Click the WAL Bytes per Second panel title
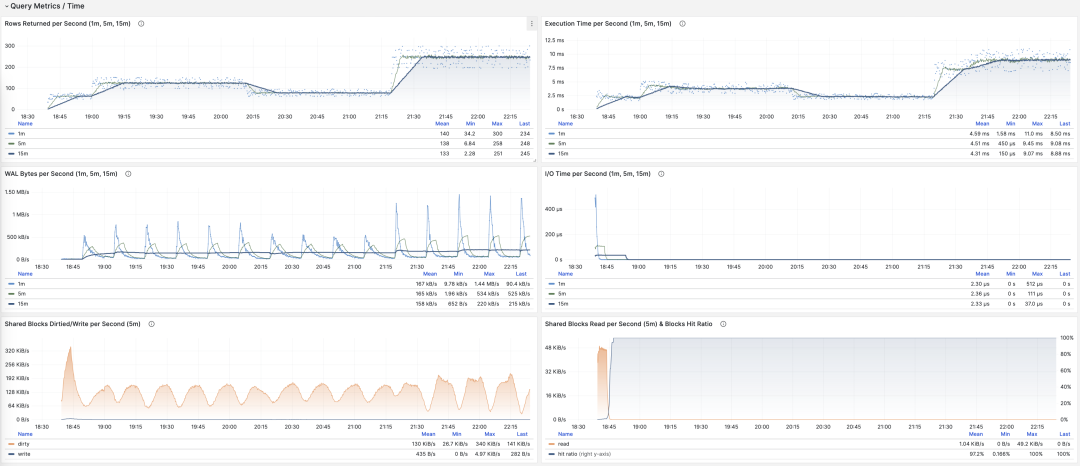The height and width of the screenshot is (466, 1080). pos(61,174)
